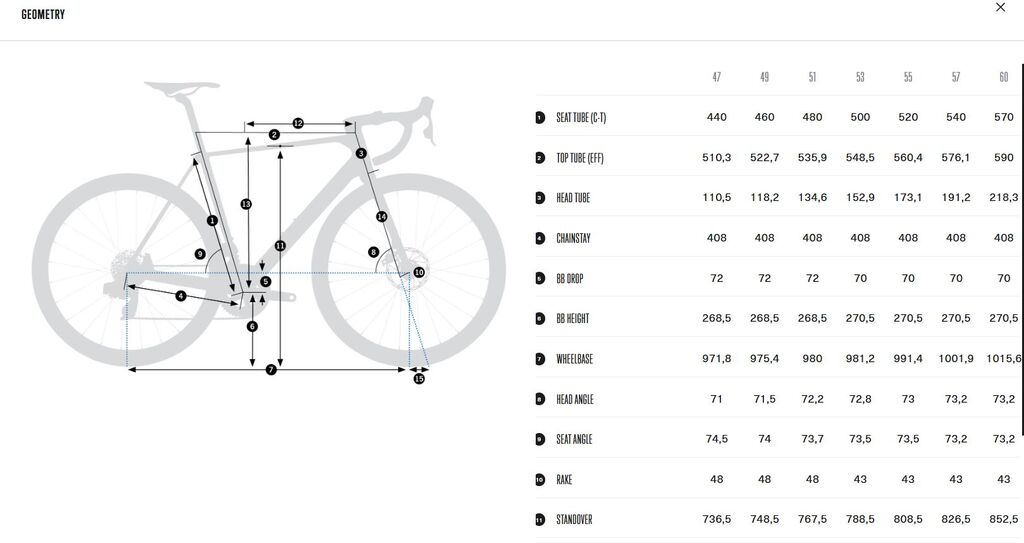Close the geometry panel with the X
This screenshot has width=1024, height=543.
tap(1000, 8)
